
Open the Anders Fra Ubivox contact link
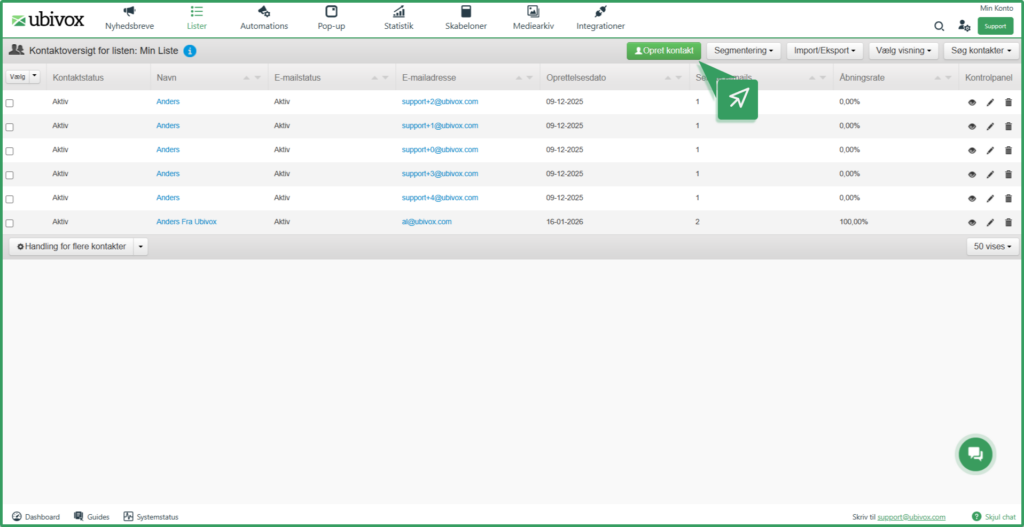pyautogui.click(x=187, y=221)
